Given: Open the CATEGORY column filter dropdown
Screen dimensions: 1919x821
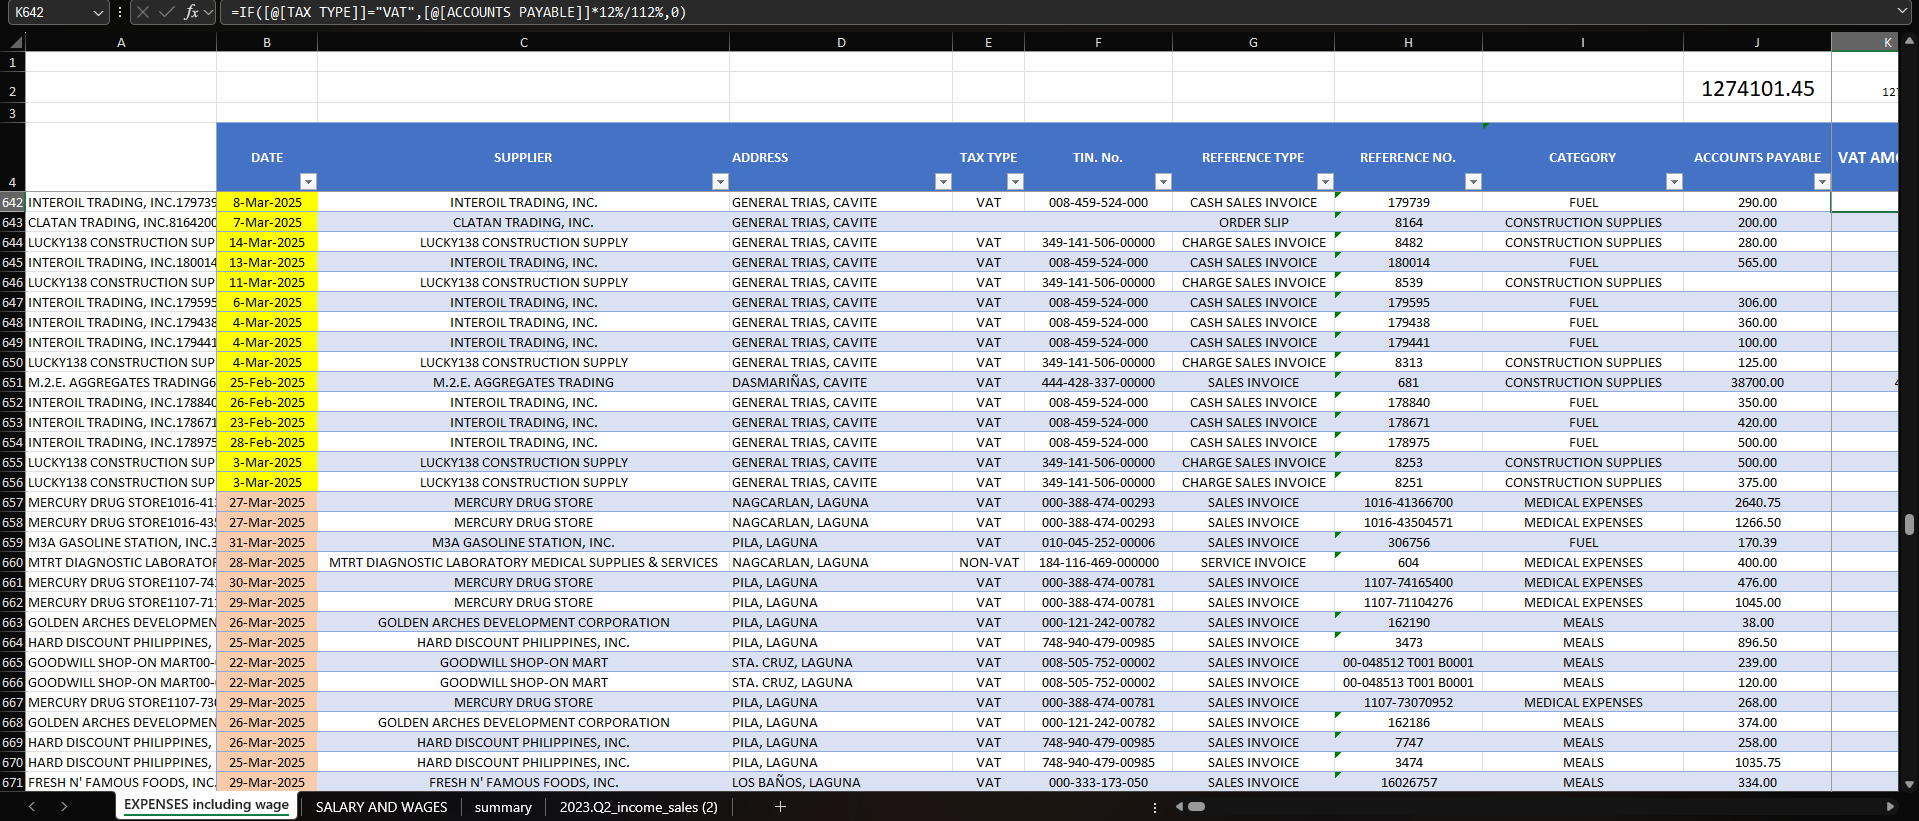Looking at the screenshot, I should click(1674, 181).
